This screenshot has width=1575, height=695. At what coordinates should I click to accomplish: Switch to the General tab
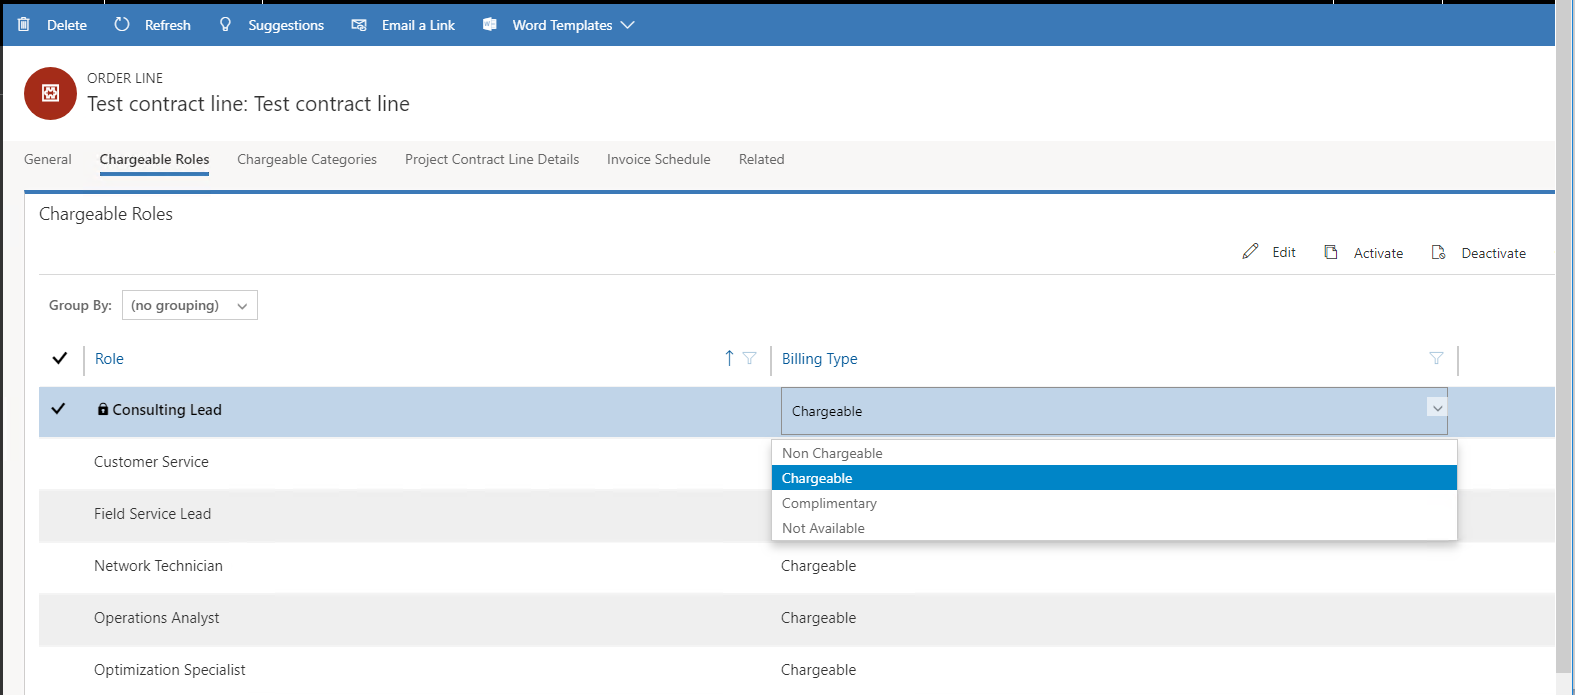coord(48,159)
